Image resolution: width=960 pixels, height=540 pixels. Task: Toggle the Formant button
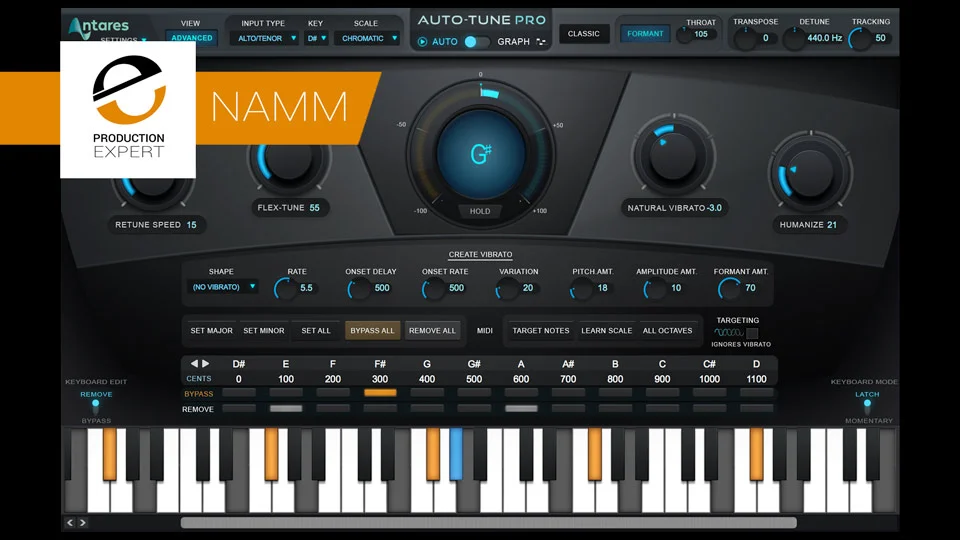(645, 34)
